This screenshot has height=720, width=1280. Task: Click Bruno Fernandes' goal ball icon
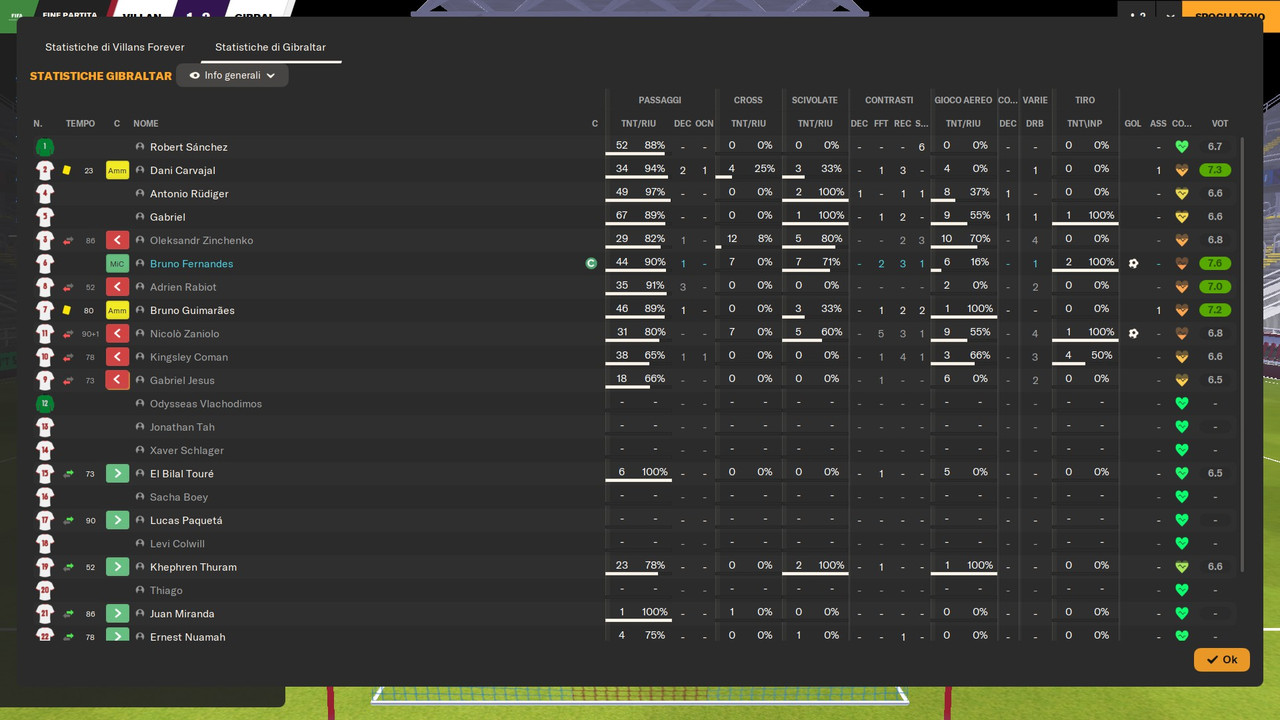click(1133, 264)
